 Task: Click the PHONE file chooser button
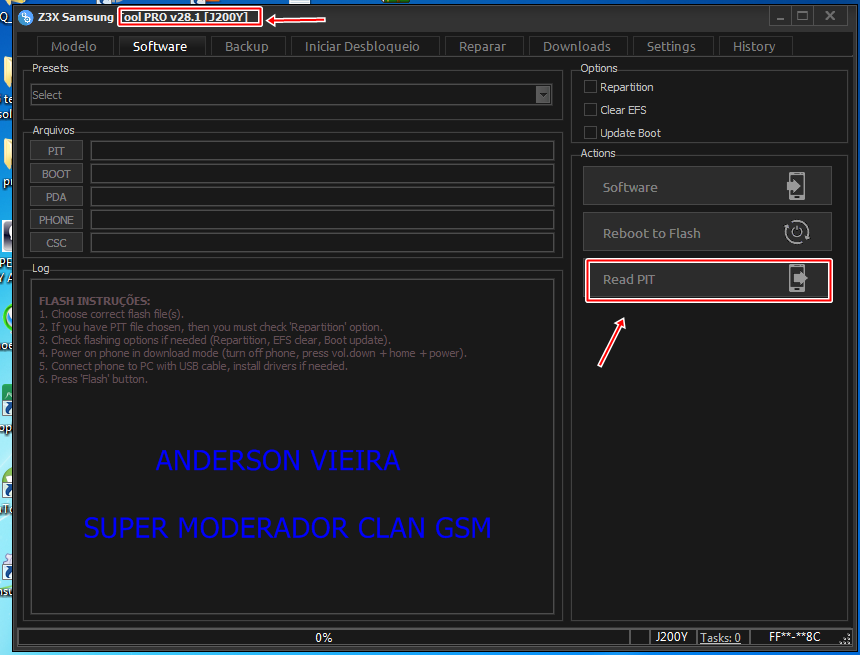tap(56, 219)
